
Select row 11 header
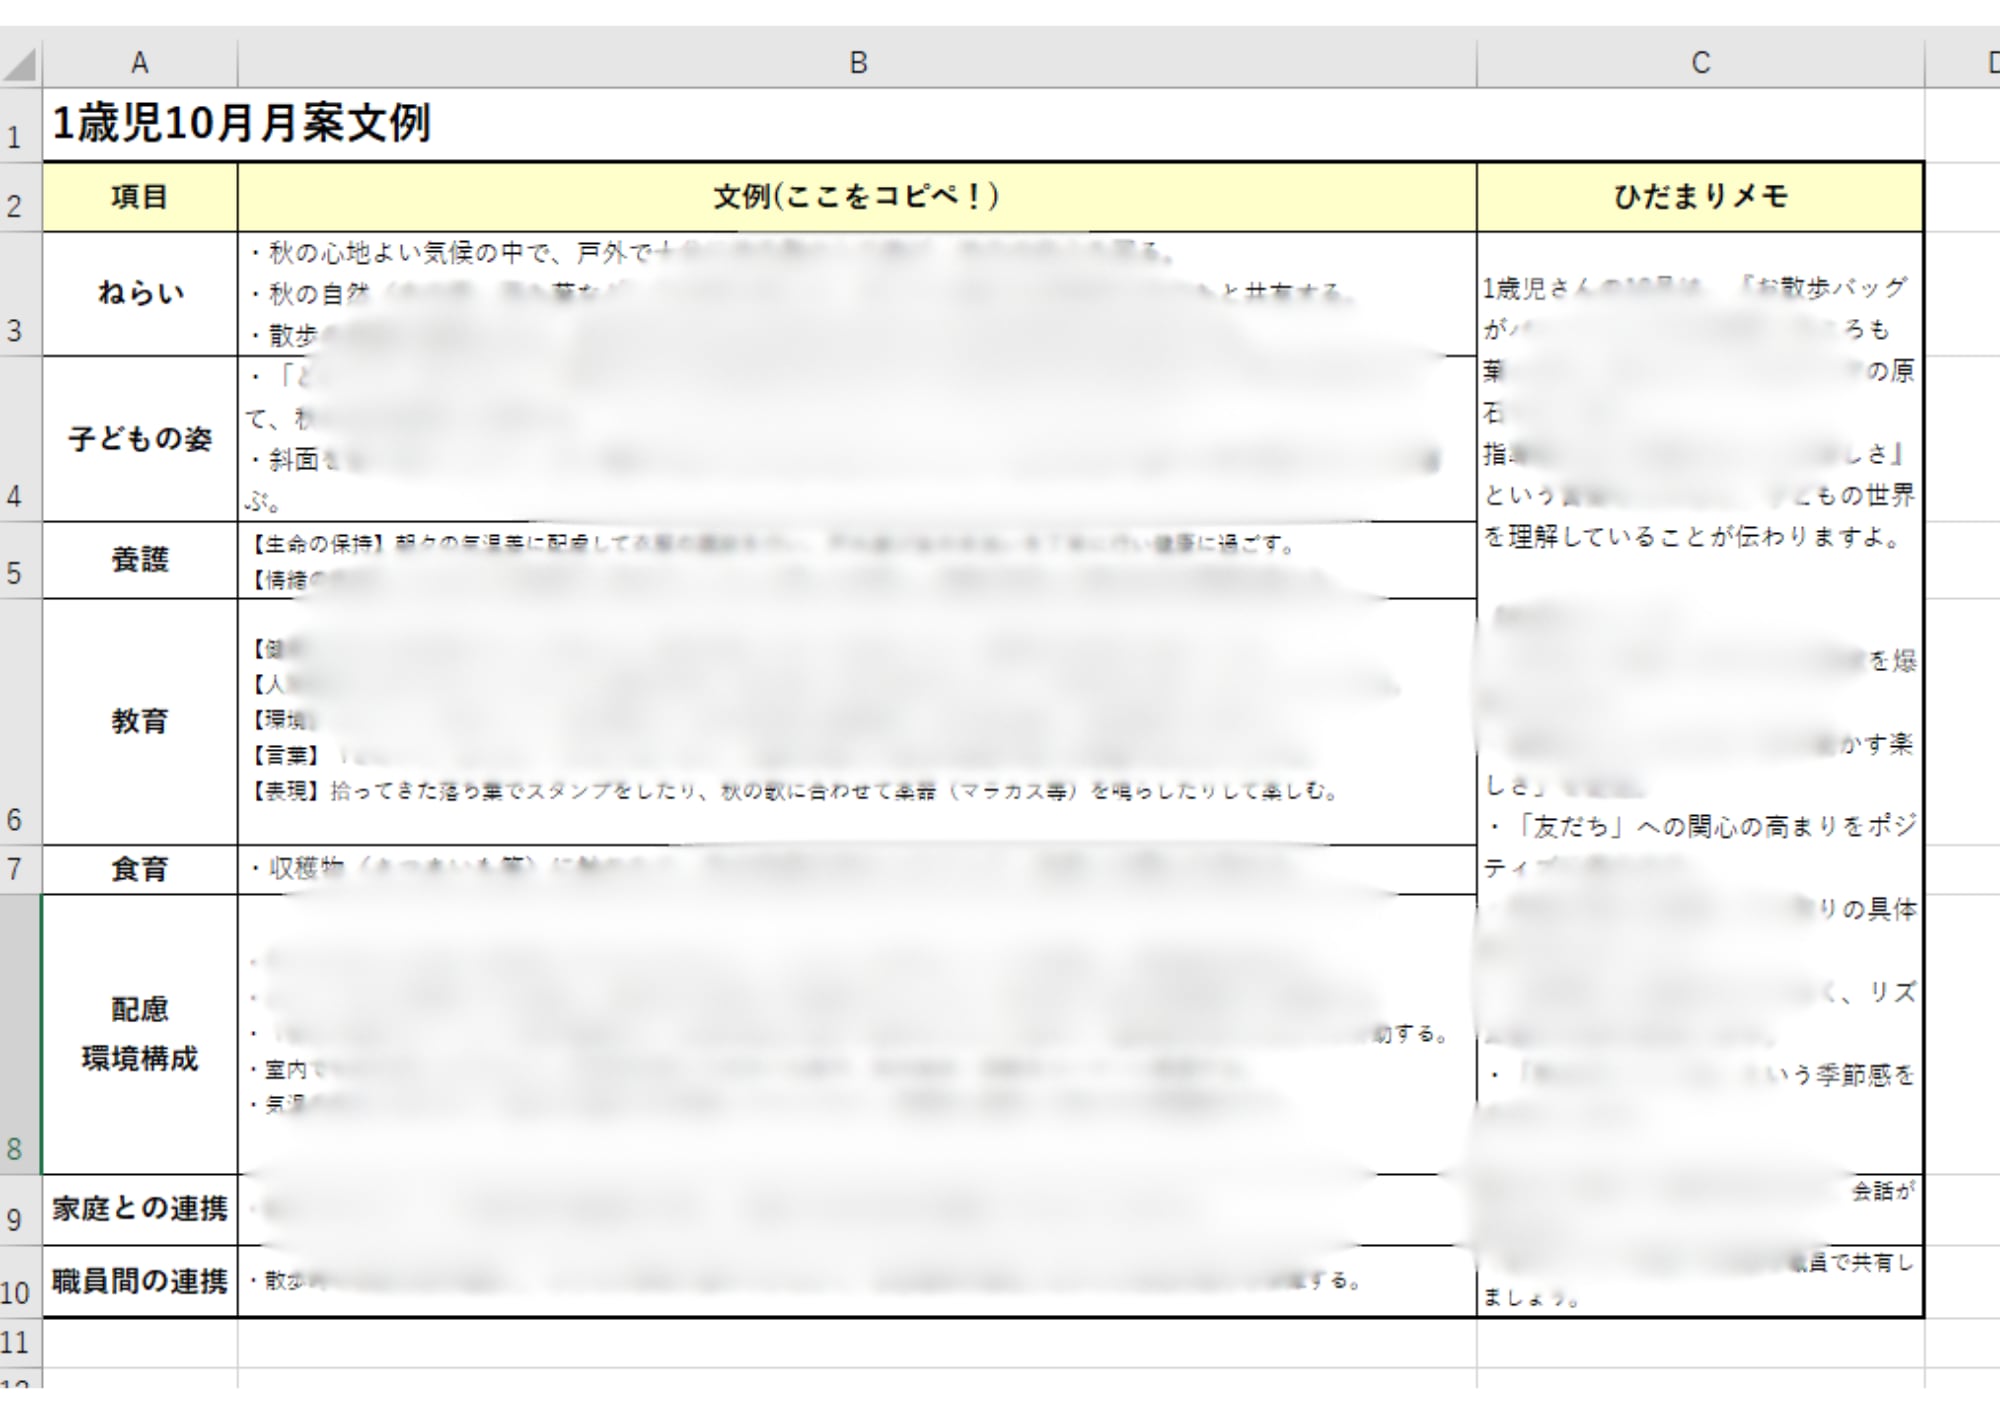(20, 1342)
